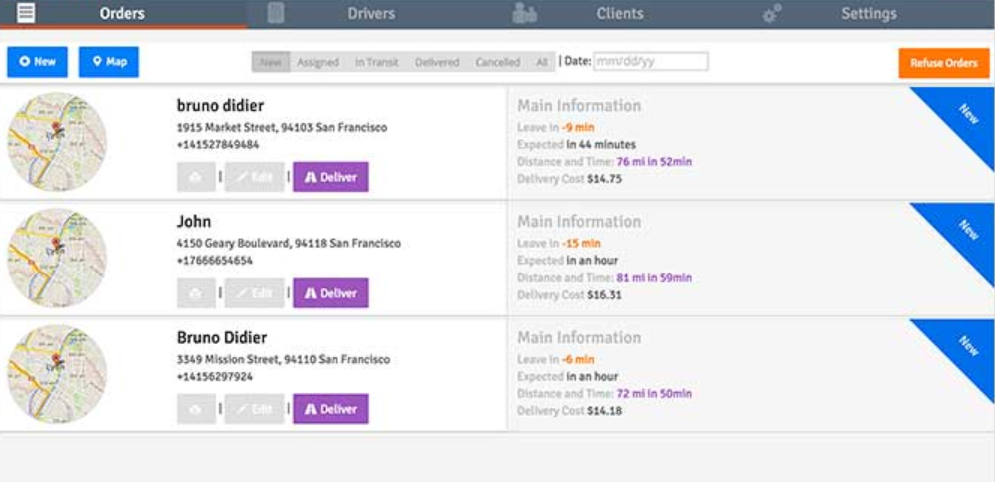This screenshot has width=995, height=482.
Task: Filter orders by Assigned status
Action: (318, 62)
